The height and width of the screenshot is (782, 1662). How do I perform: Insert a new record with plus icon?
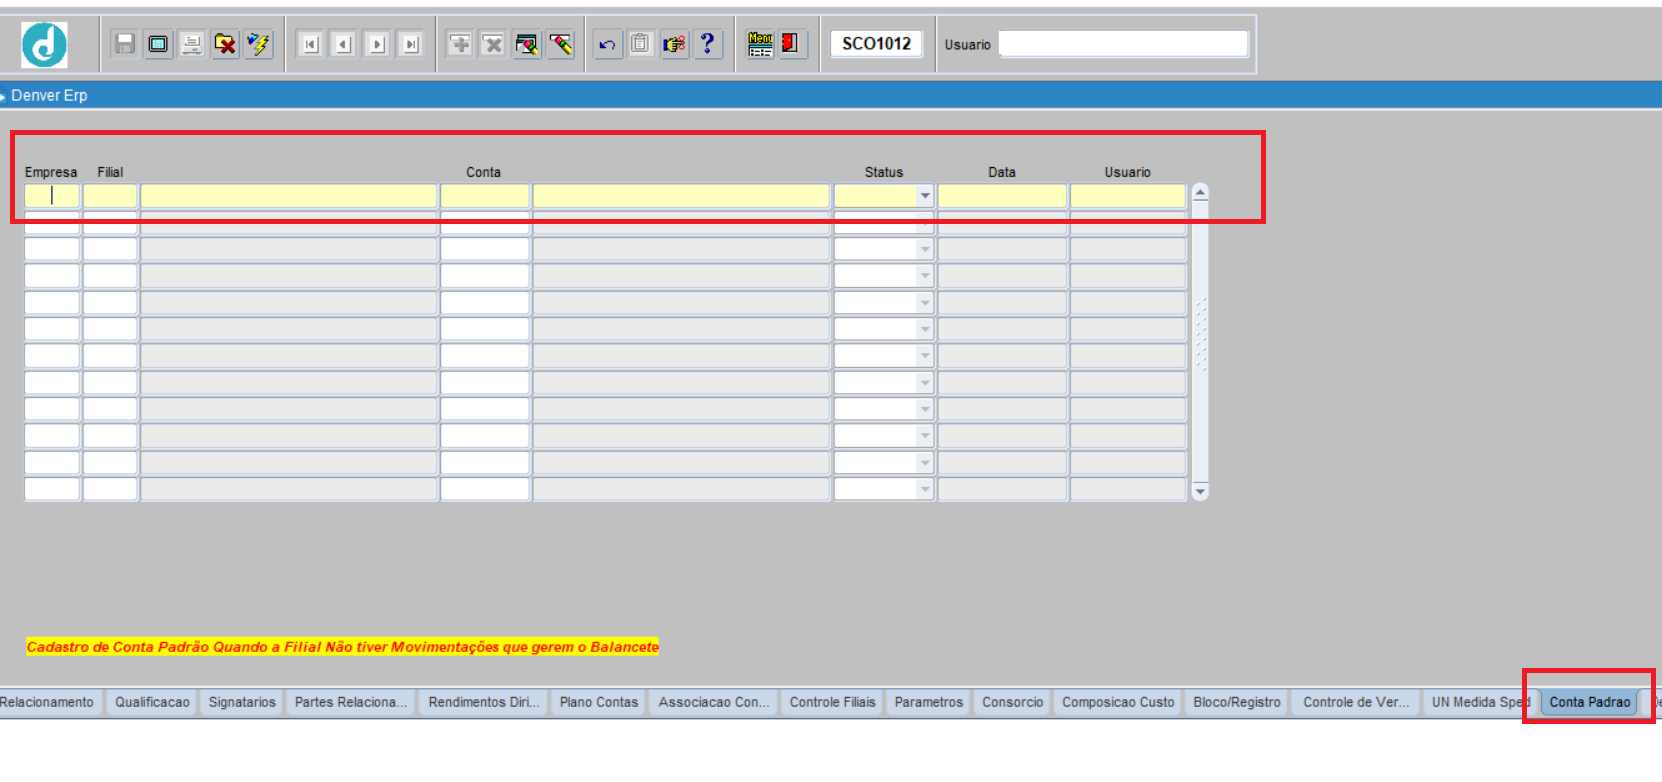click(x=460, y=44)
